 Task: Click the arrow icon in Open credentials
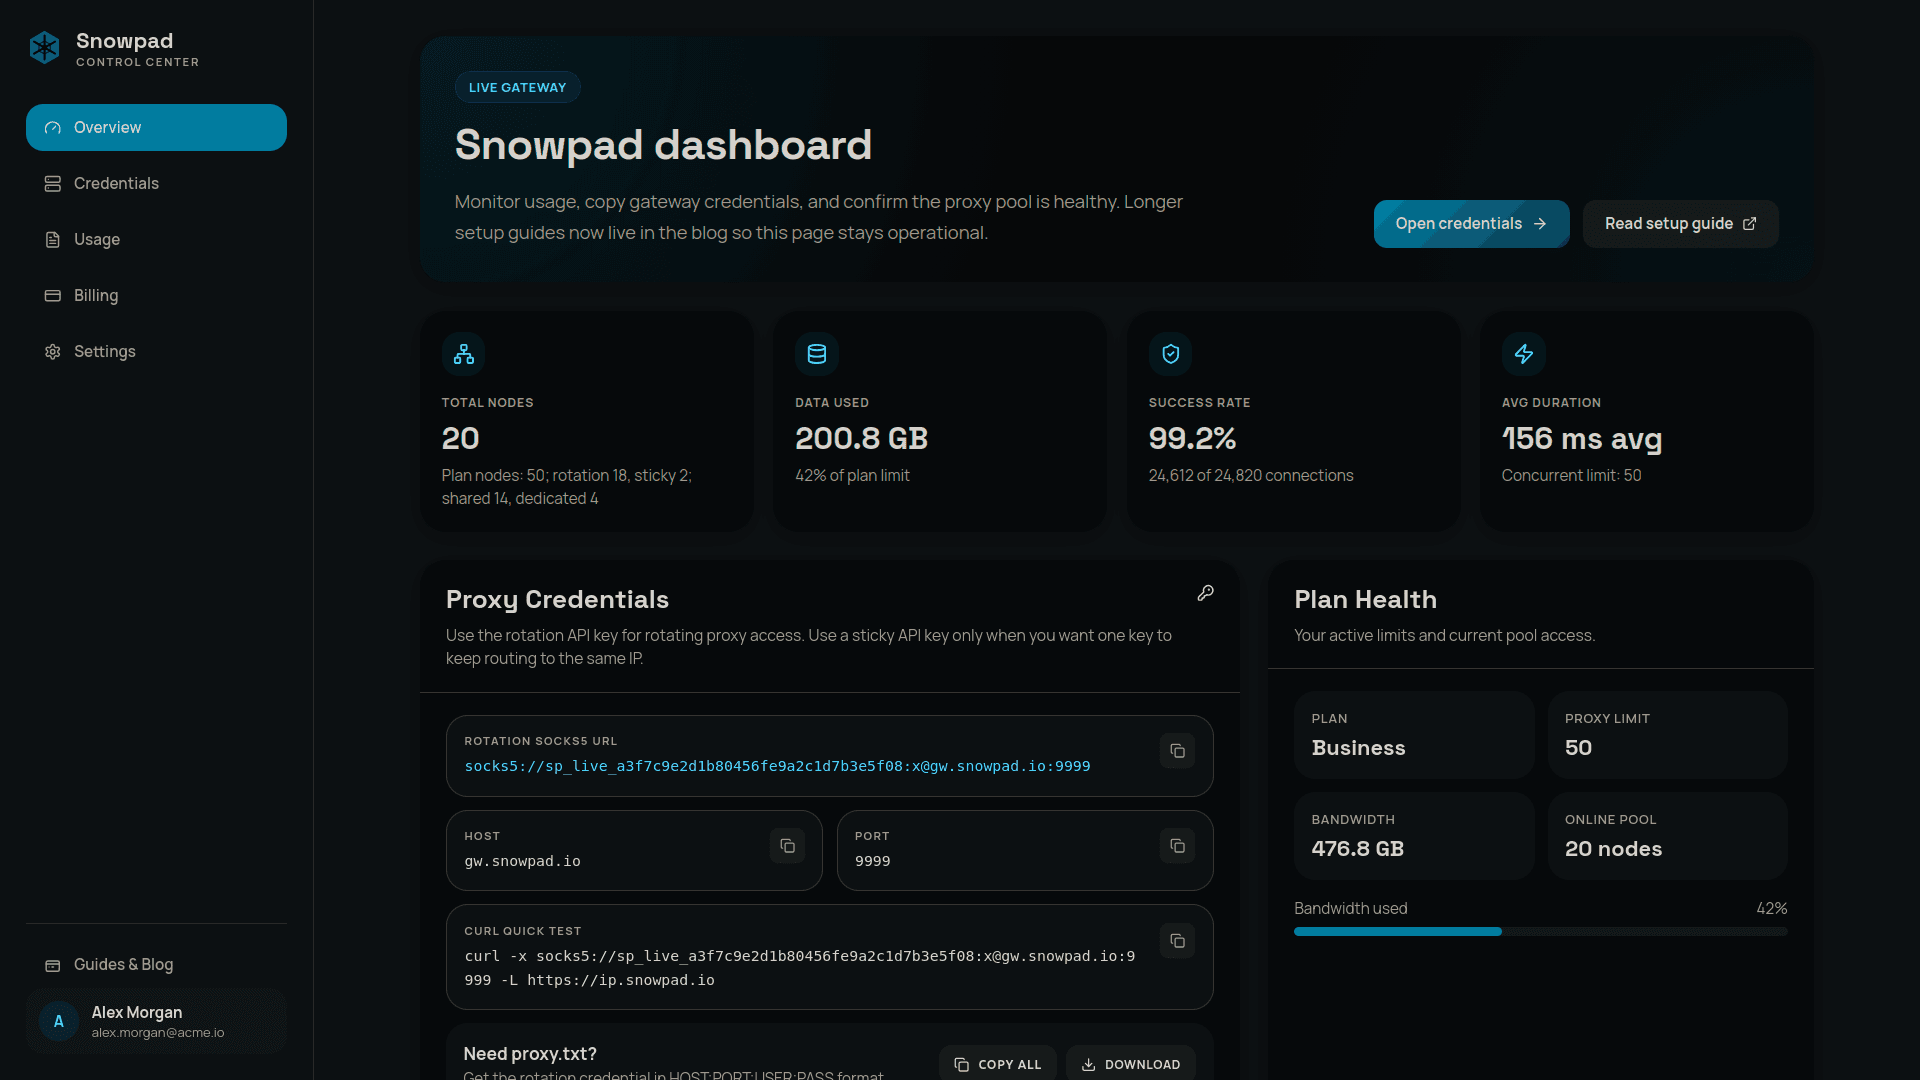point(1540,224)
